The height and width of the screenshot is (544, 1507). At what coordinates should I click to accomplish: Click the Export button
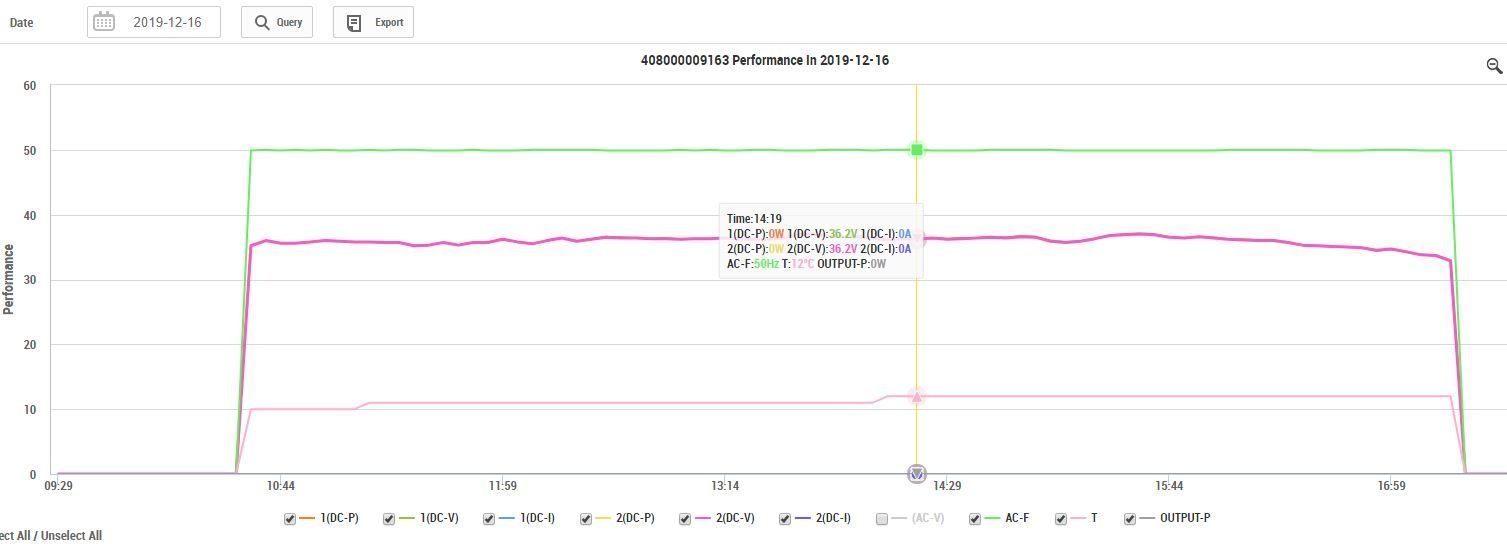pos(373,22)
